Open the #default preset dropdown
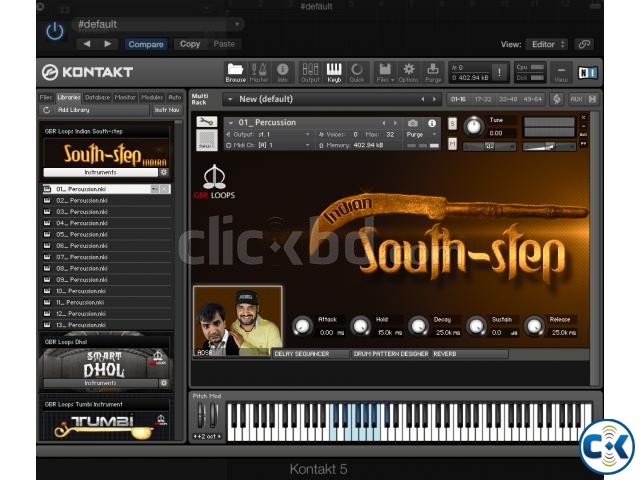The width and height of the screenshot is (640, 480). 158,24
